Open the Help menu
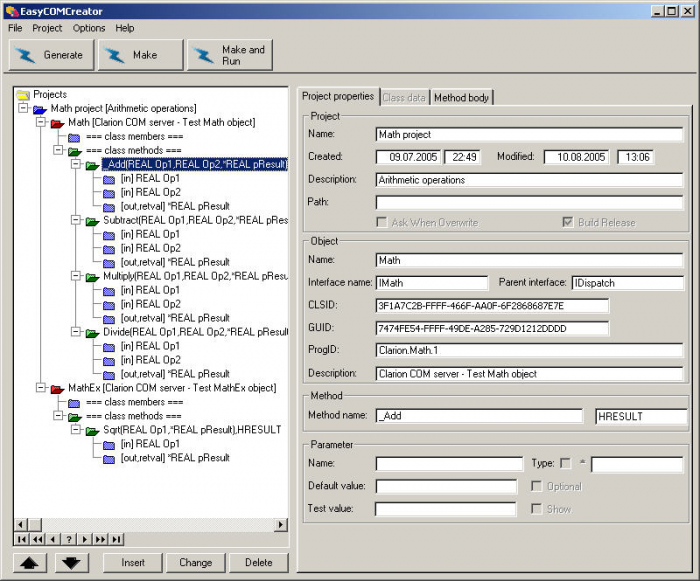Image resolution: width=700 pixels, height=581 pixels. click(x=125, y=28)
